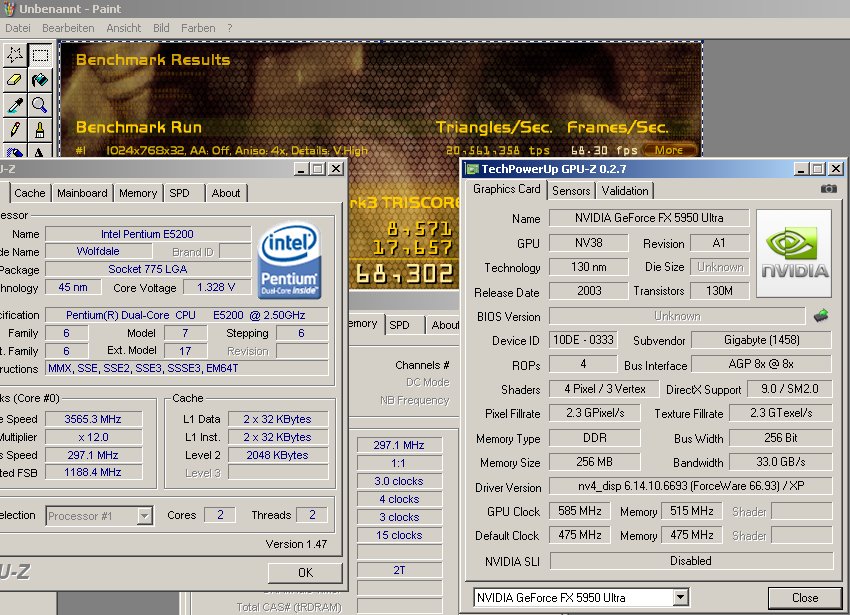This screenshot has height=615, width=850.
Task: Switch to the Graphics Card tab in GPU-Z
Action: (x=506, y=189)
